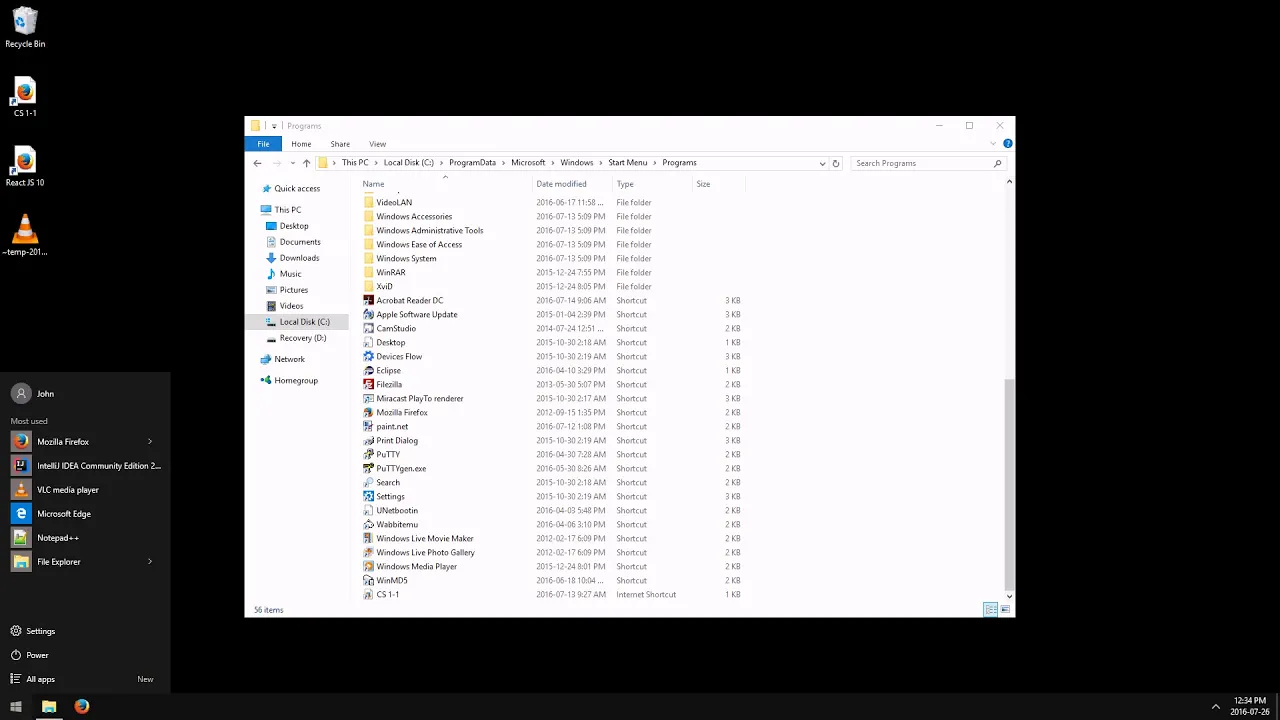This screenshot has height=720, width=1280.
Task: Select Network in navigation pane
Action: pos(289,359)
